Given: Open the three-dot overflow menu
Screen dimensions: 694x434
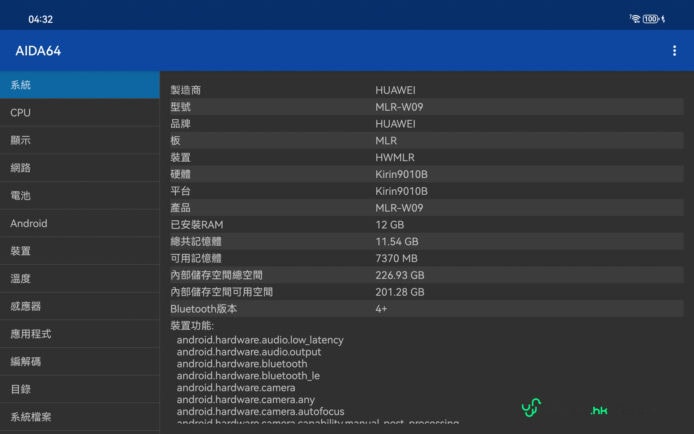Looking at the screenshot, I should 674,51.
